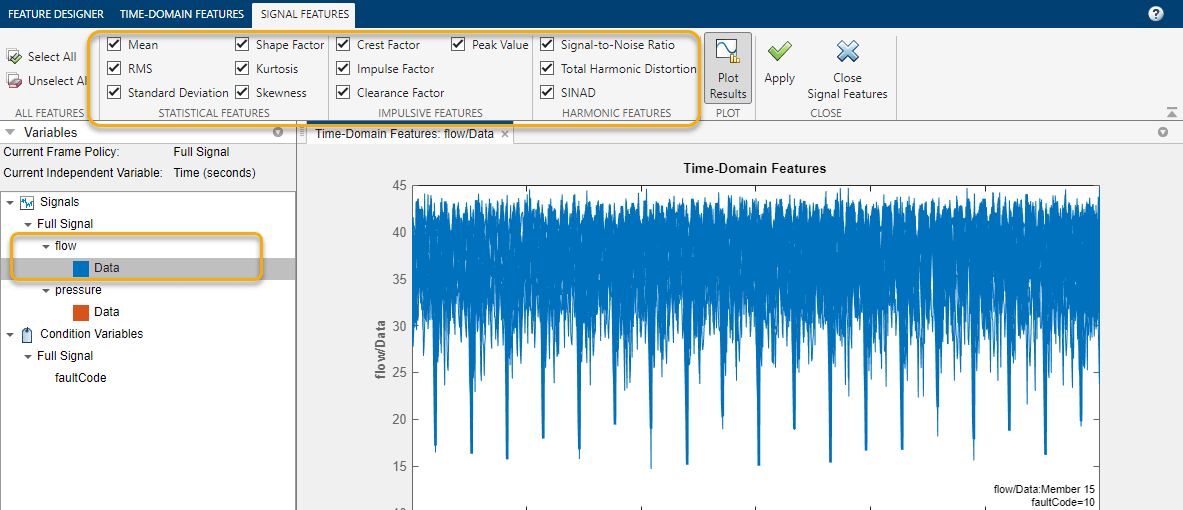Screen dimensions: 1183x510
Task: Switch to the Feature Designer tab
Action: [x=57, y=14]
